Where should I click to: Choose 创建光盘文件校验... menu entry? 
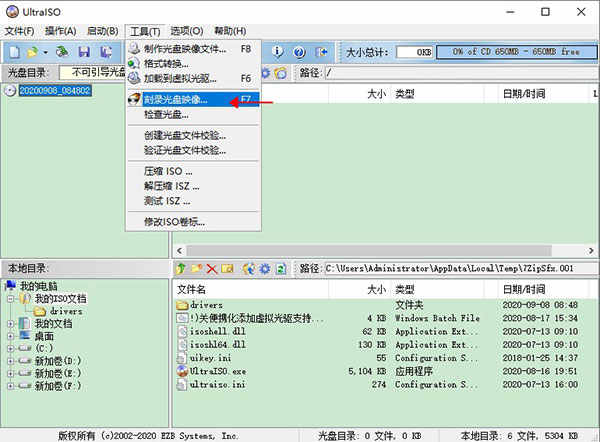click(193, 135)
